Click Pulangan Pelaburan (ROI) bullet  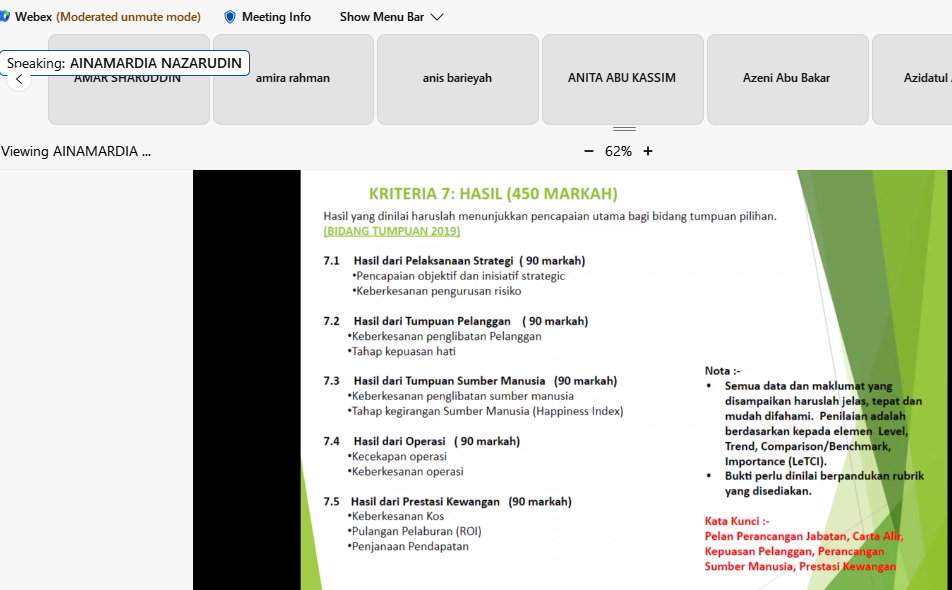coord(415,531)
